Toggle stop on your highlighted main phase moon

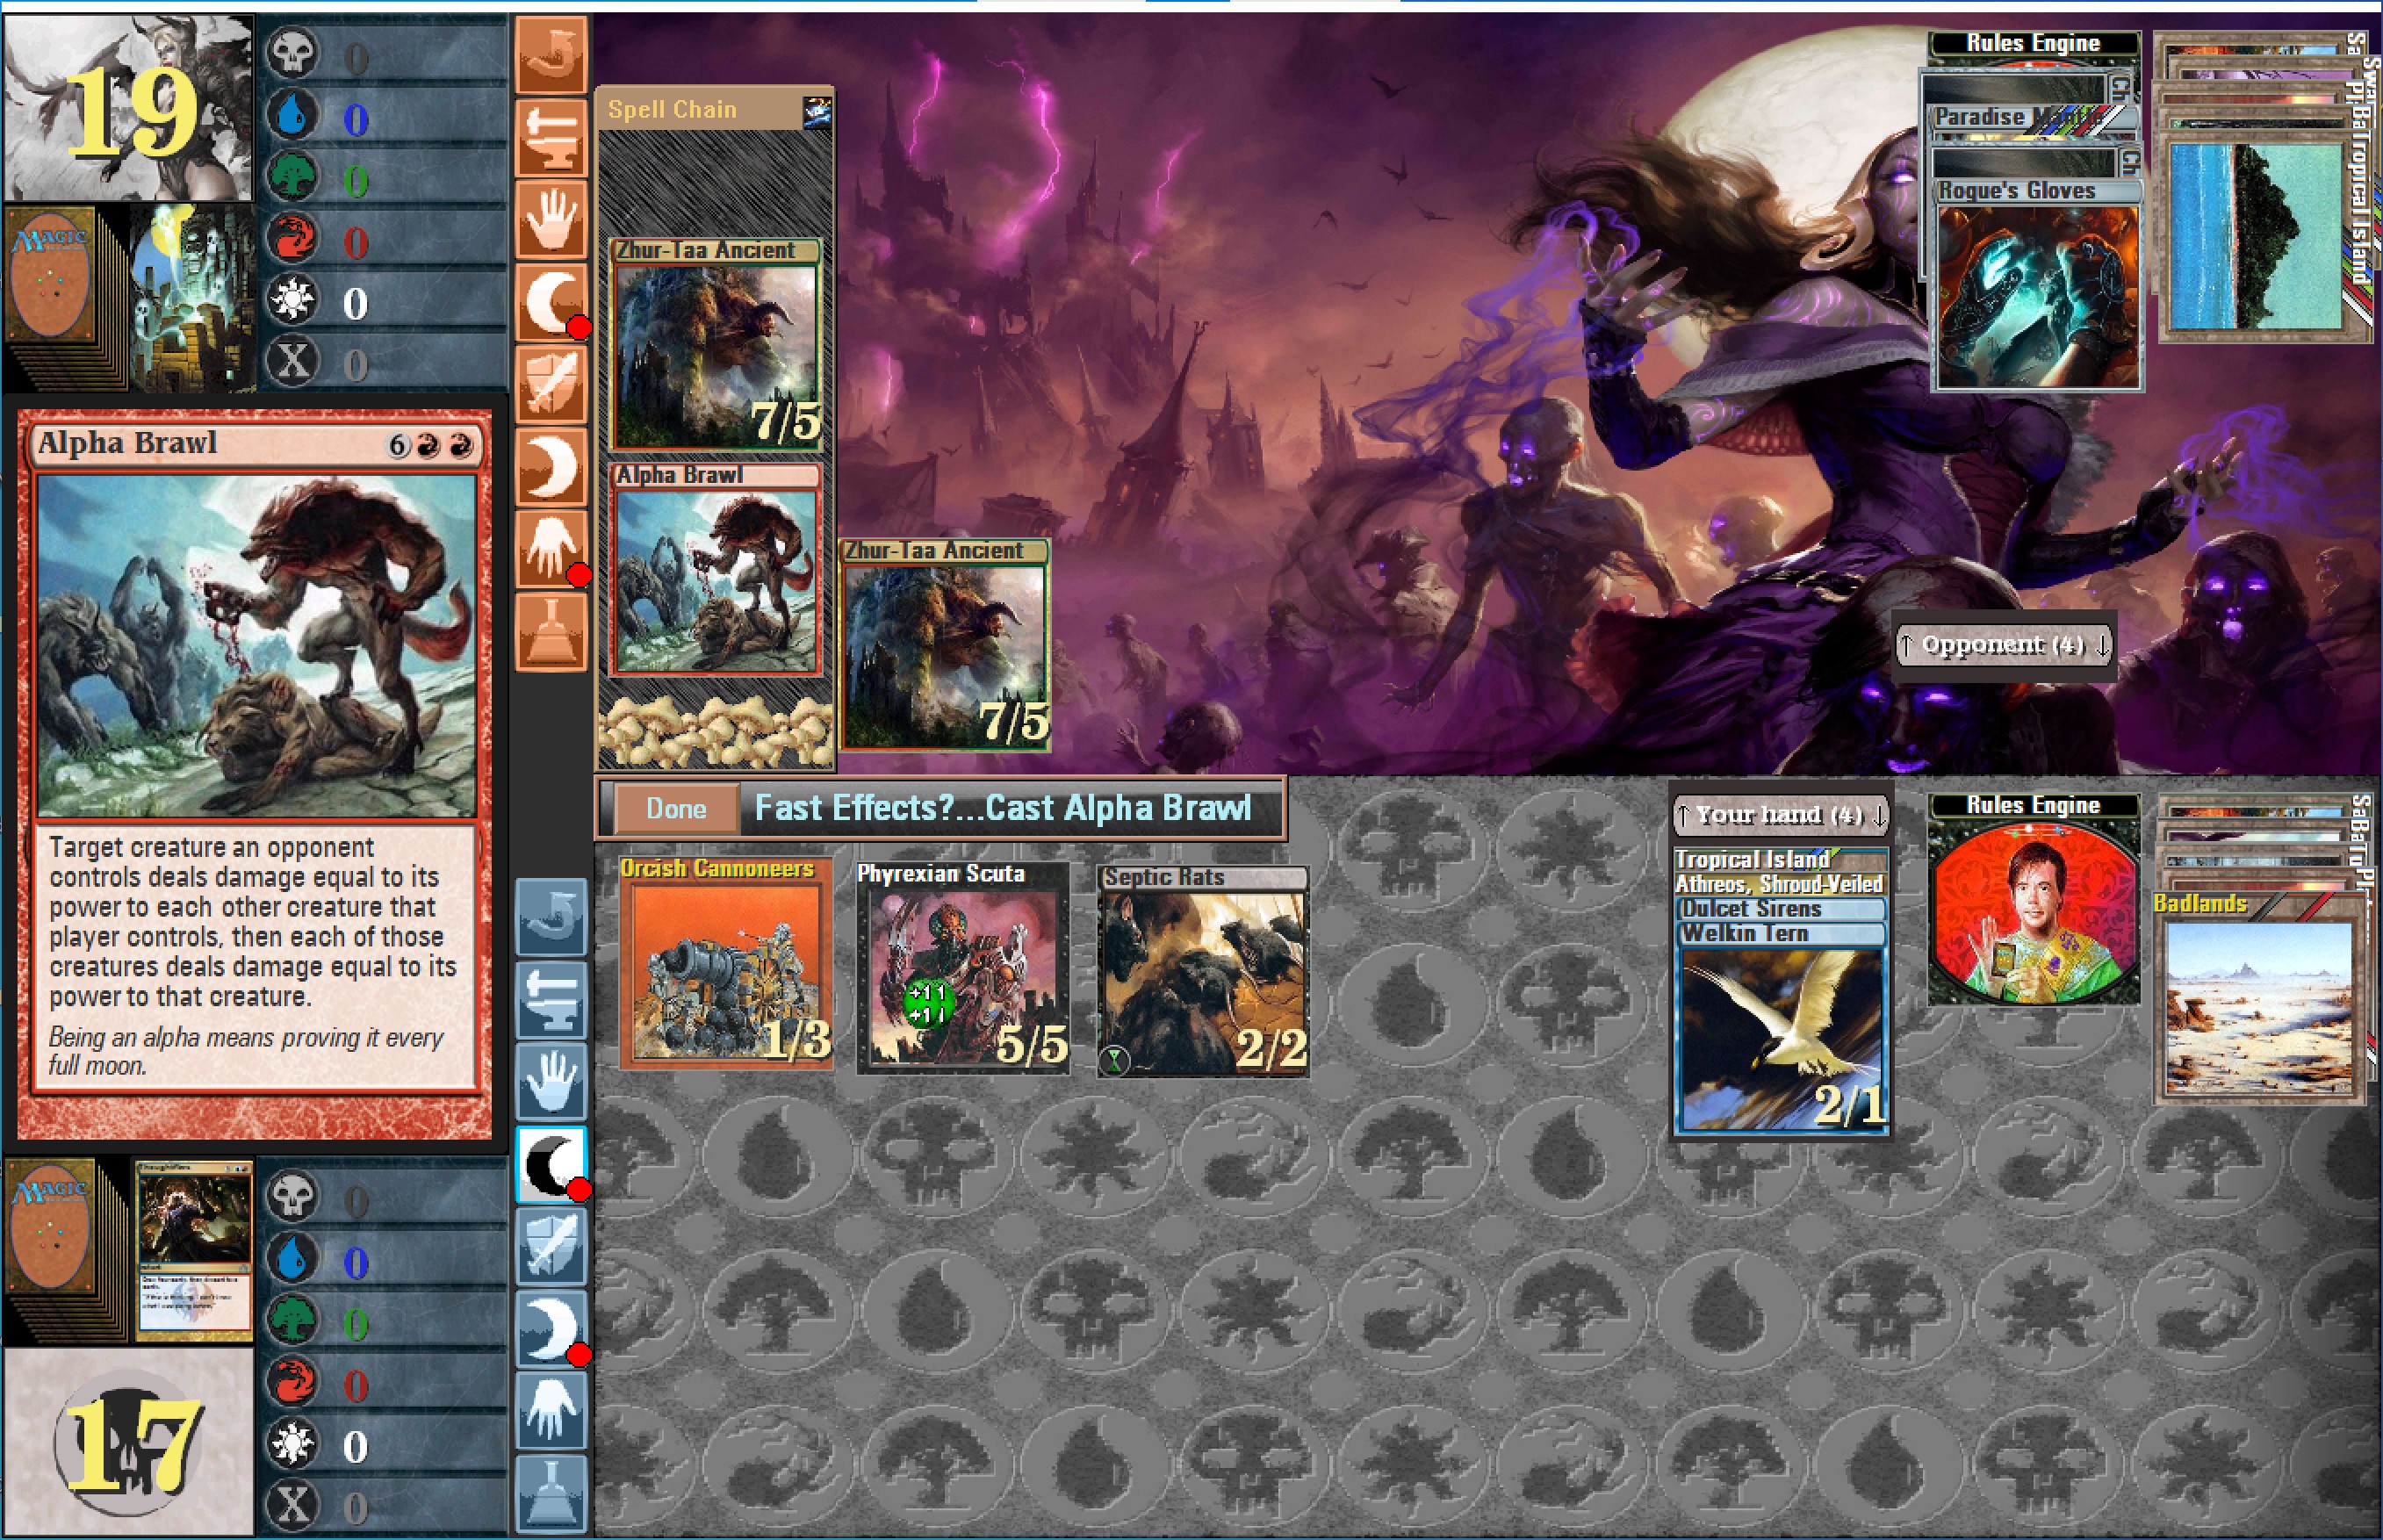coord(551,1164)
